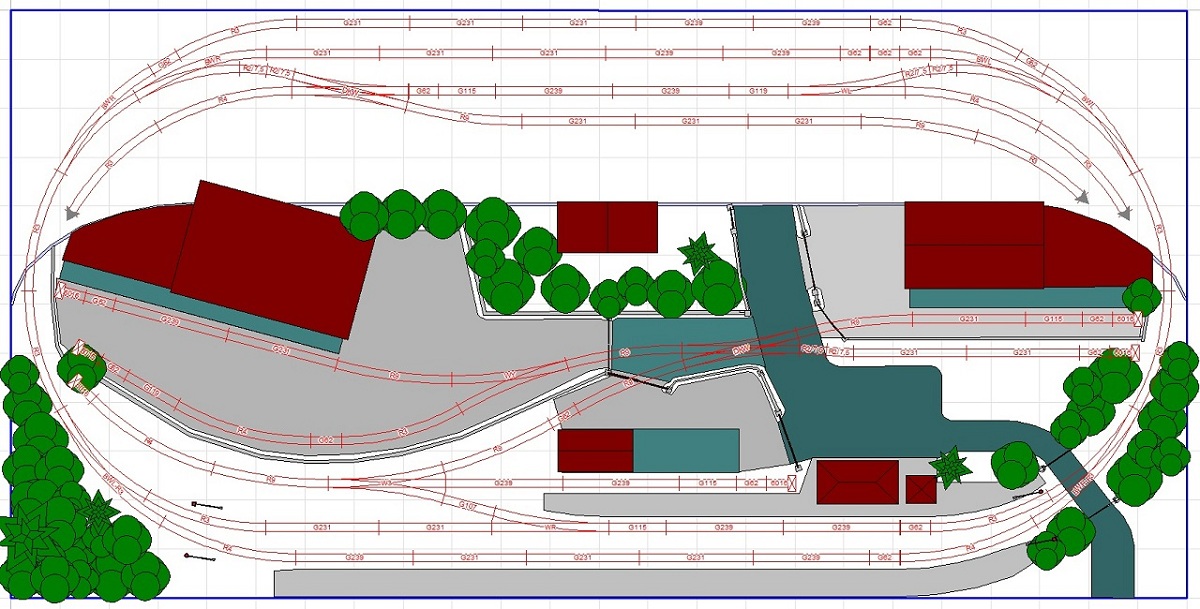Click the gray arrowhead at the left curve end
The image size is (1200, 609).
pos(70,212)
